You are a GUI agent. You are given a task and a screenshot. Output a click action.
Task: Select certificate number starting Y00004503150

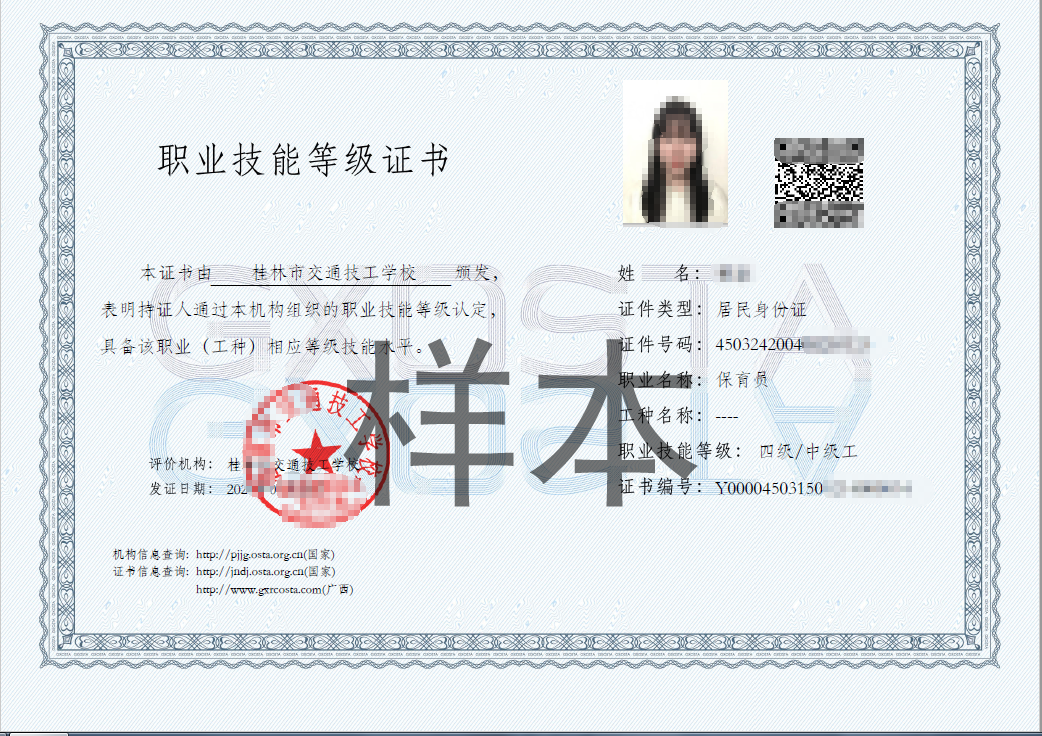[x=813, y=488]
